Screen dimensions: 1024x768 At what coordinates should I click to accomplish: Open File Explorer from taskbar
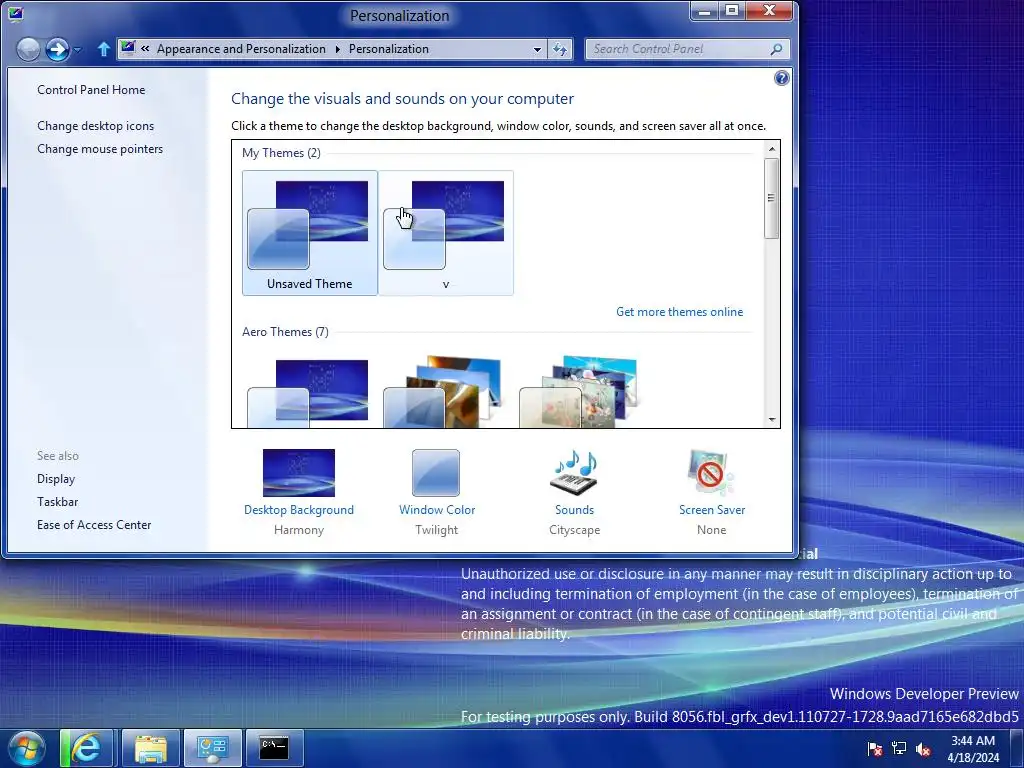(150, 748)
